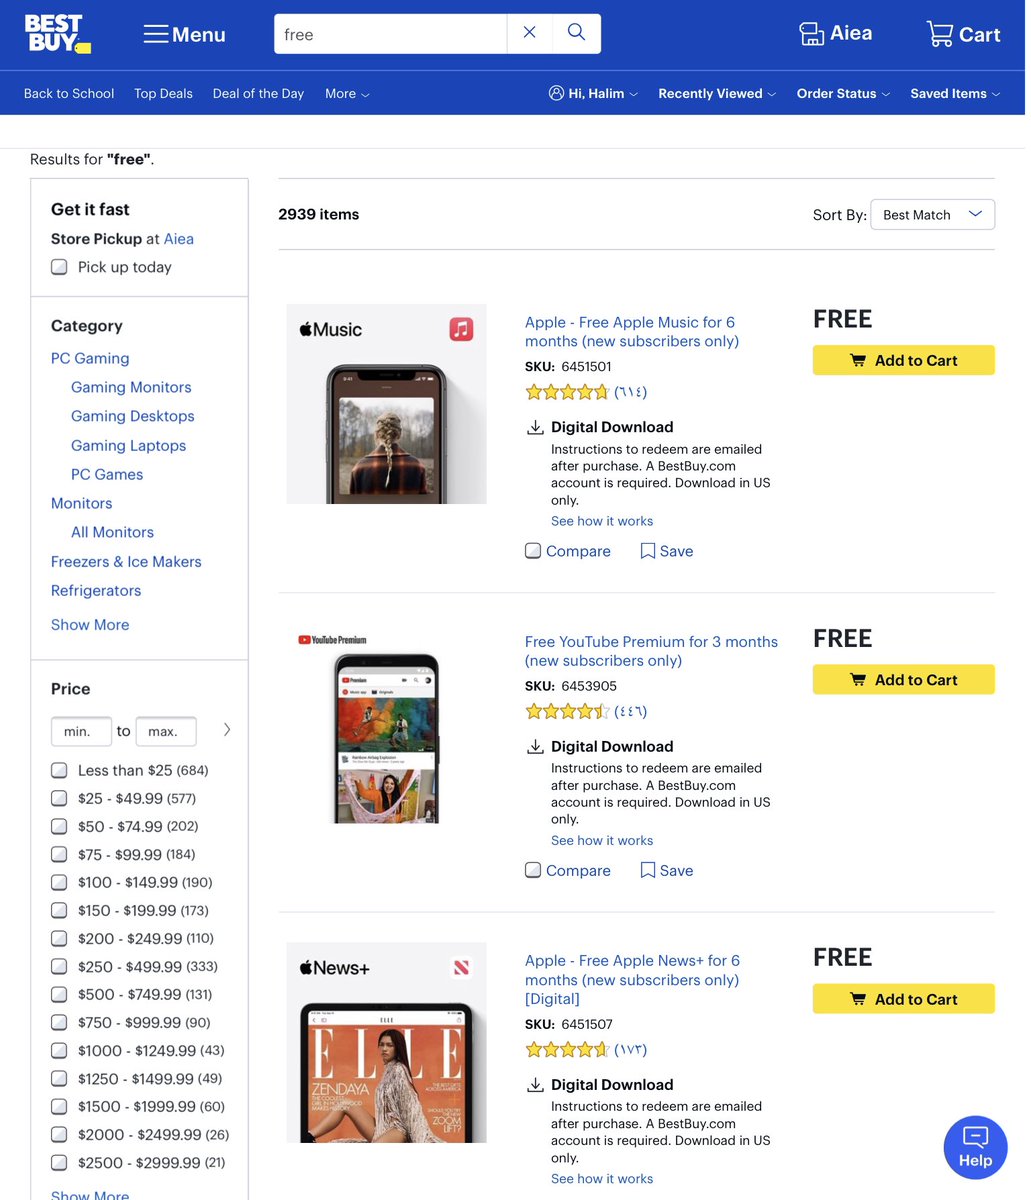Screen dimensions: 1031x1200
Task: Focus the search box containing free
Action: (x=390, y=34)
